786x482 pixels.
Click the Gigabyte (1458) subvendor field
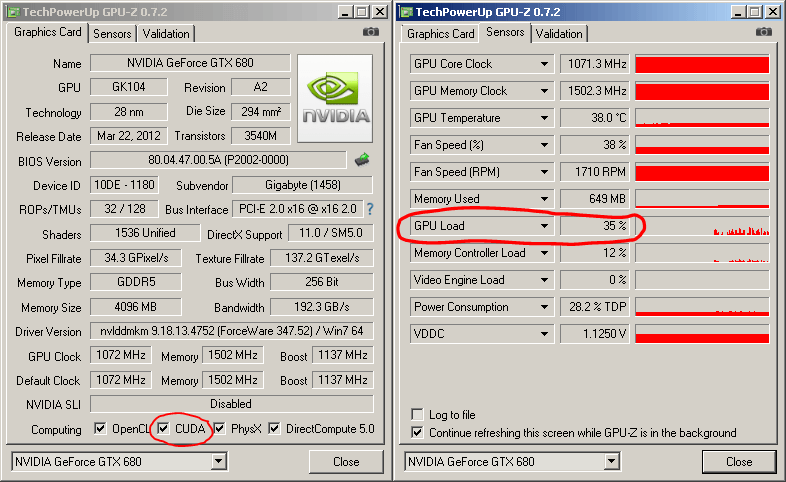303,185
